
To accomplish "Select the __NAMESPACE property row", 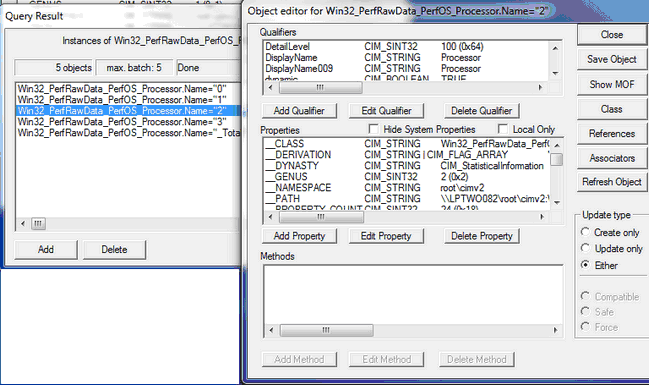I will pyautogui.click(x=407, y=188).
